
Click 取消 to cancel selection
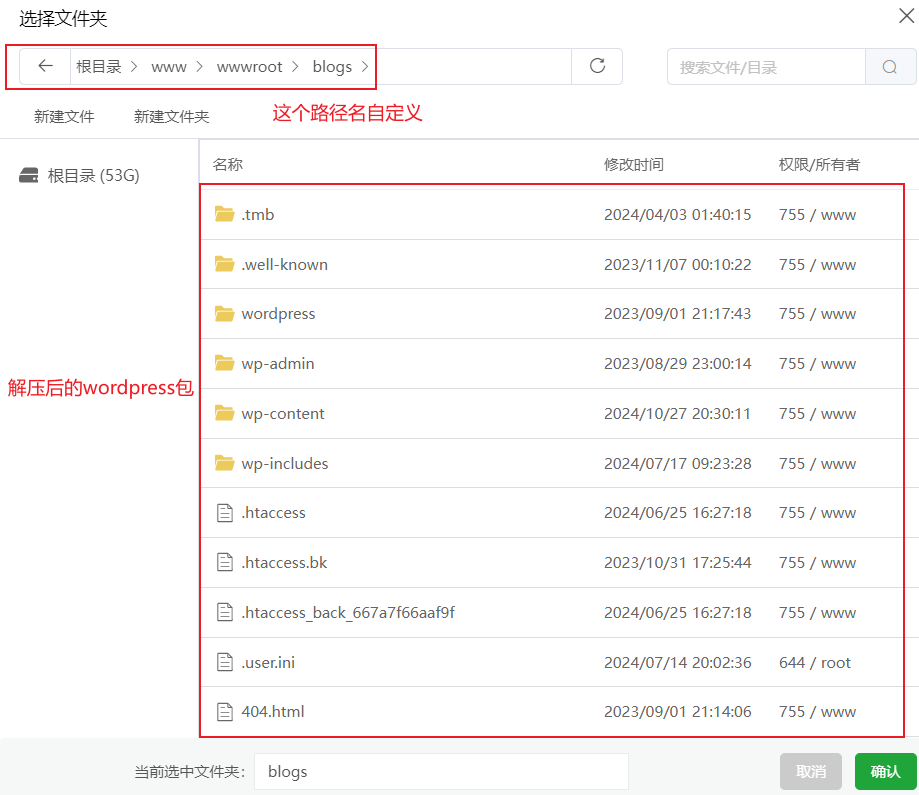(811, 772)
